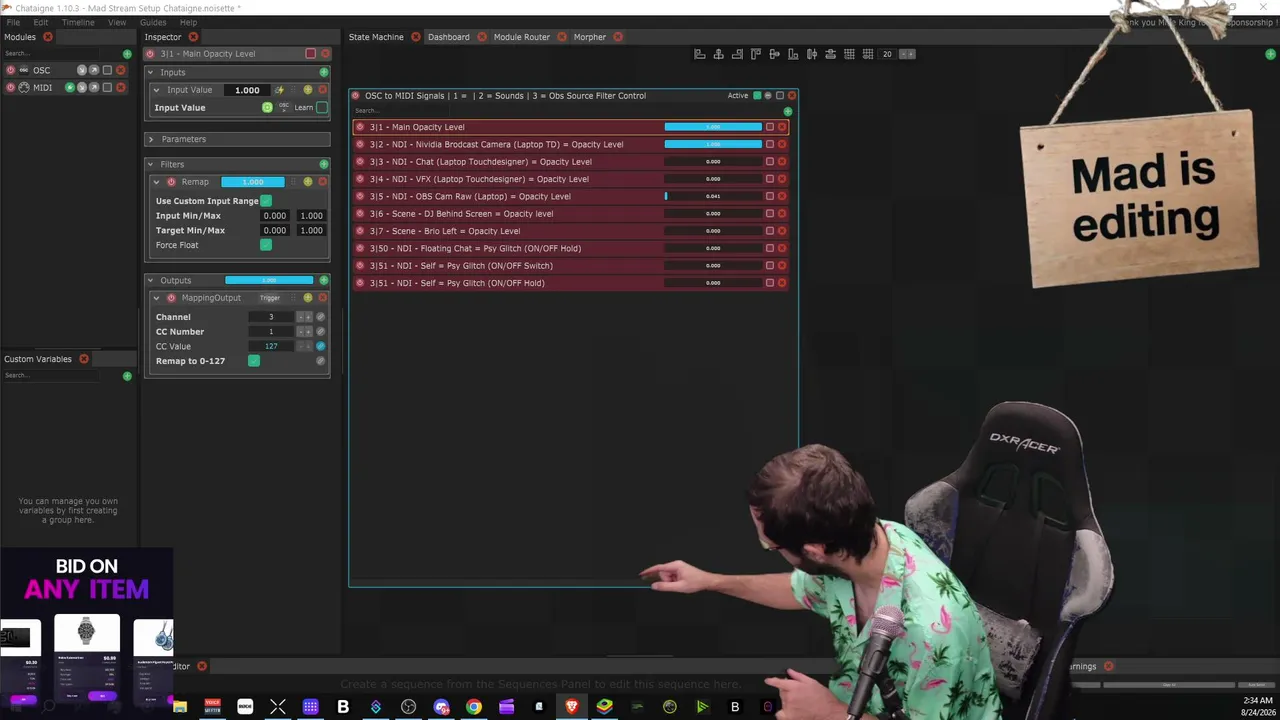Edit the Input Min first value field
The image size is (1280, 720).
(274, 216)
